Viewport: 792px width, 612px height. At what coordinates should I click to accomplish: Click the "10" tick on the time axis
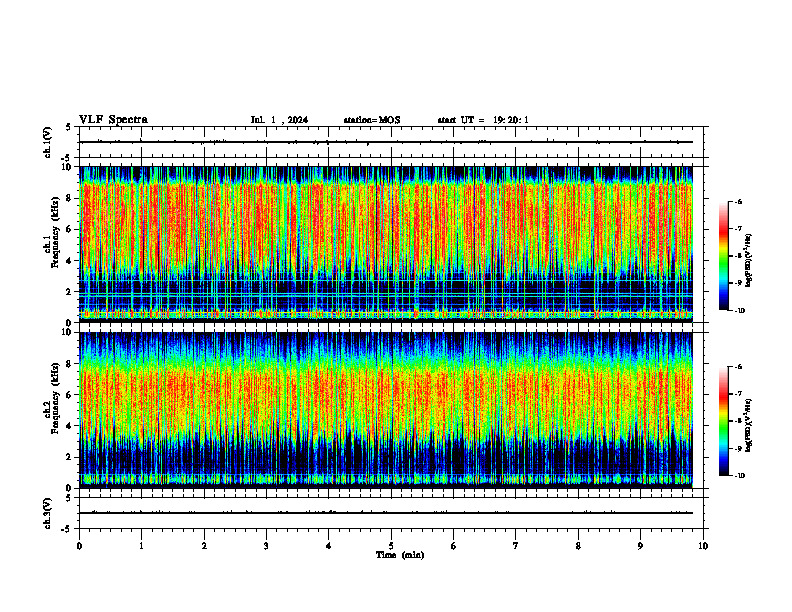coord(703,546)
